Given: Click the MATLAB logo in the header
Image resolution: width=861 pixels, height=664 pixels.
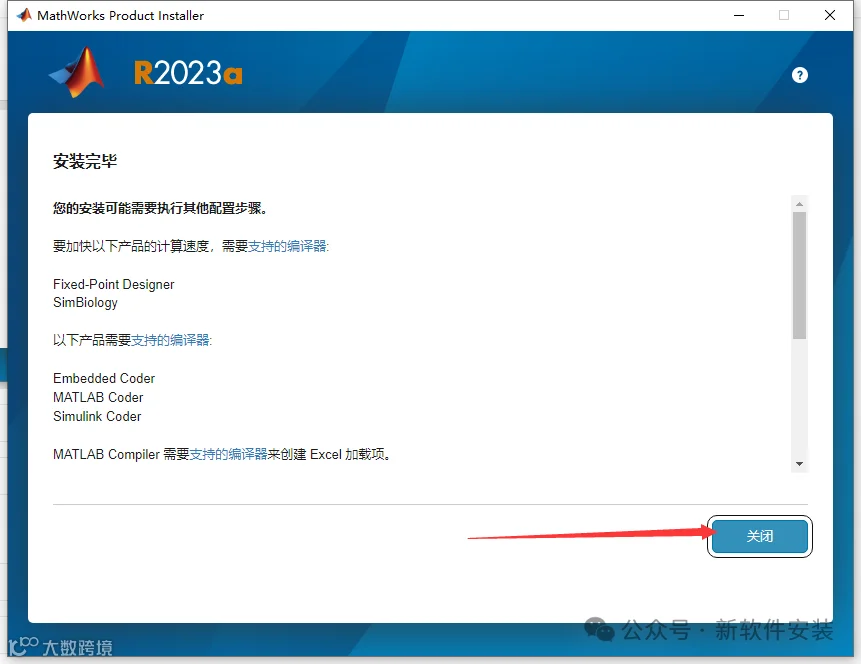Looking at the screenshot, I should (77, 72).
